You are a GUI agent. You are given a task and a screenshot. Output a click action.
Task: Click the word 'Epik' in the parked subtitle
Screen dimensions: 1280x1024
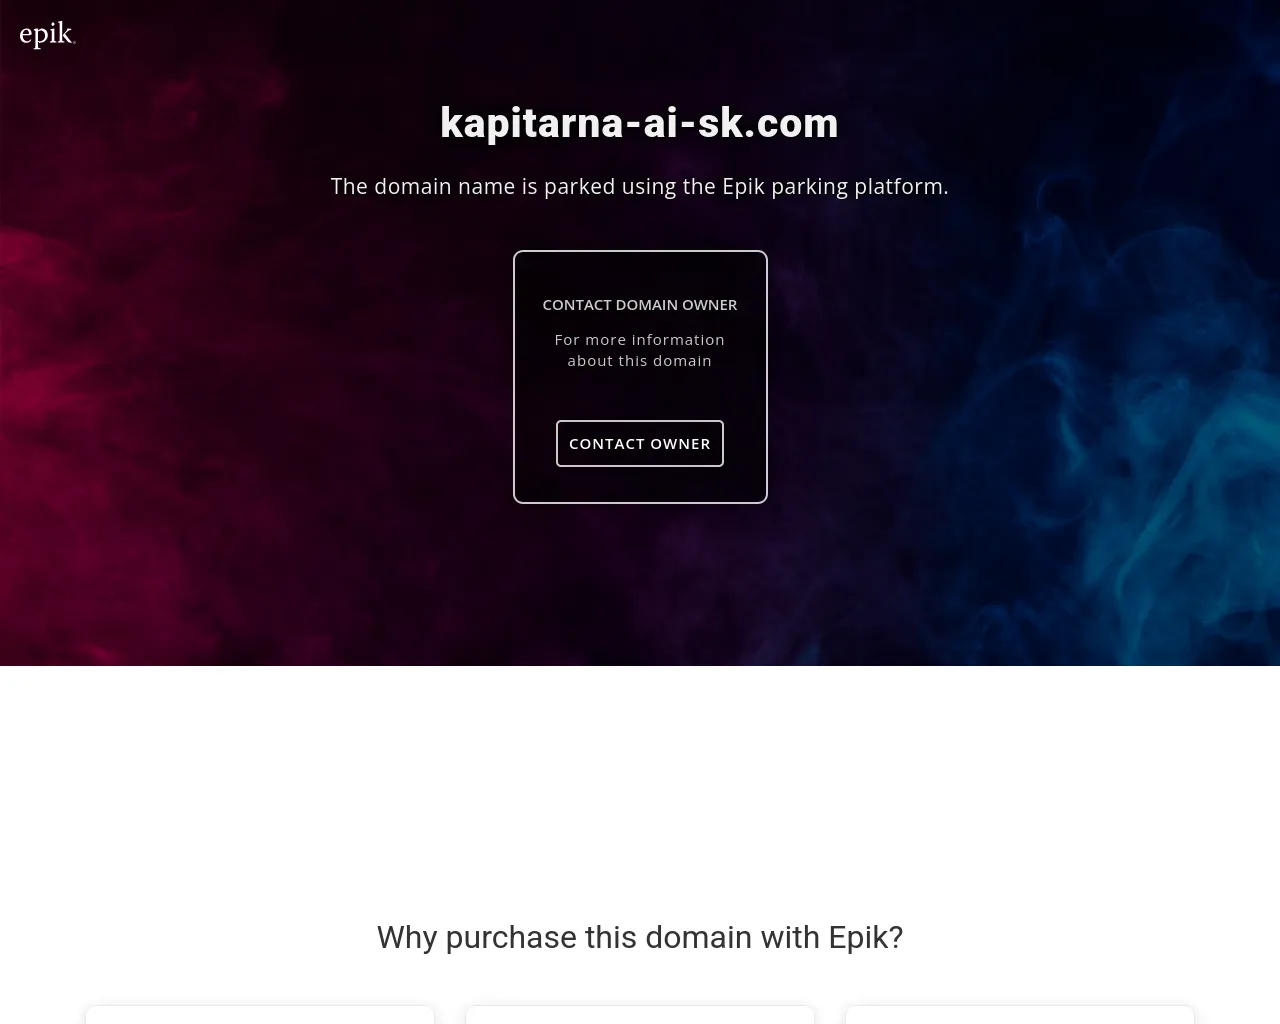(x=743, y=186)
